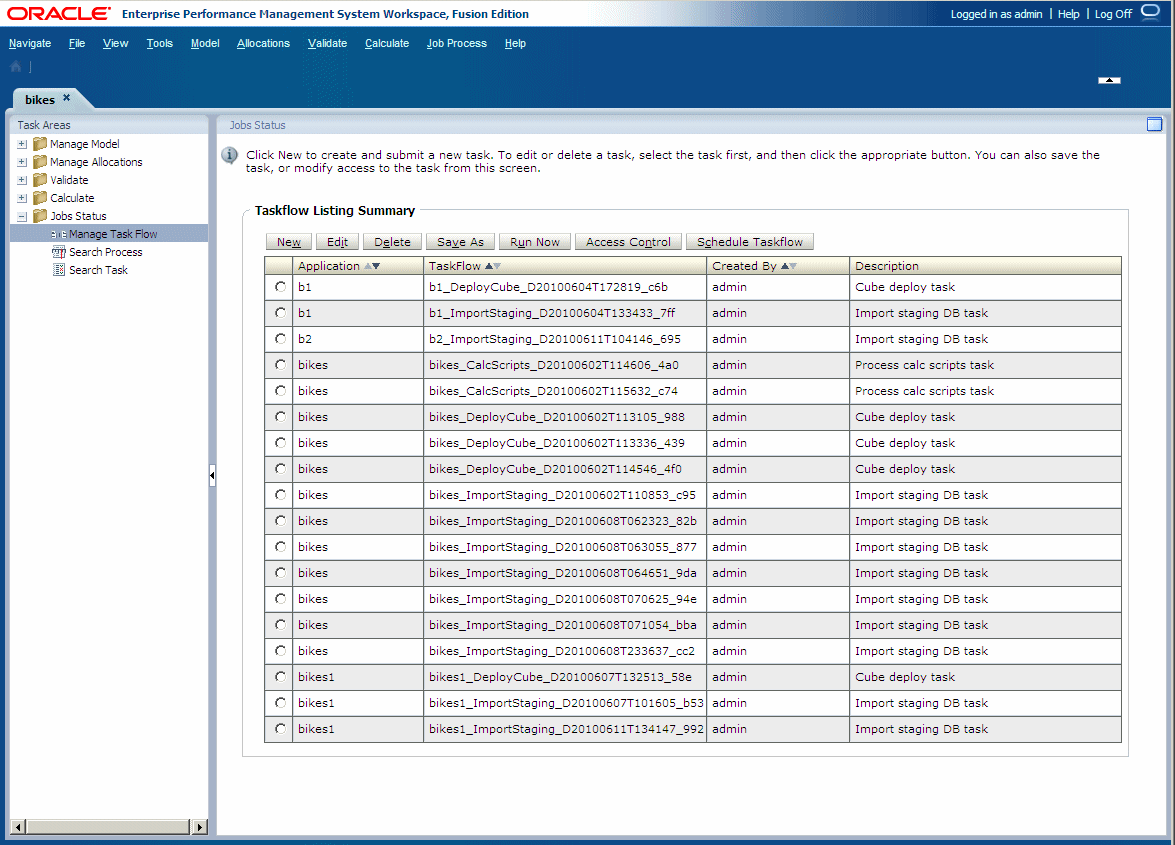
Task: Collapse the Jobs Status folder
Action: coord(22,215)
